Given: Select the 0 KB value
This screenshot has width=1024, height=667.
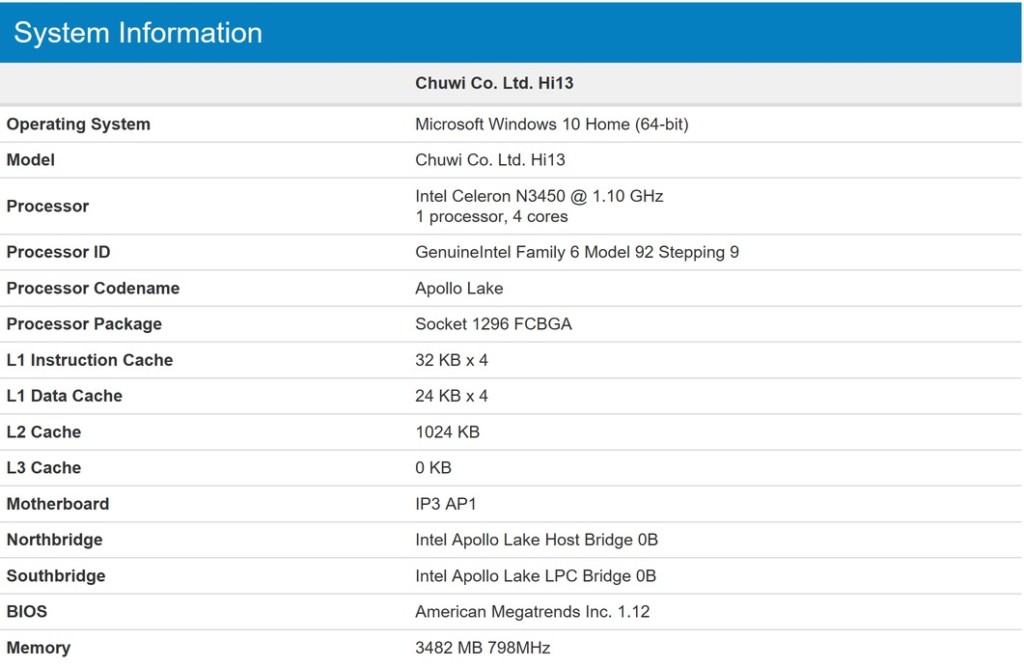Looking at the screenshot, I should (434, 468).
